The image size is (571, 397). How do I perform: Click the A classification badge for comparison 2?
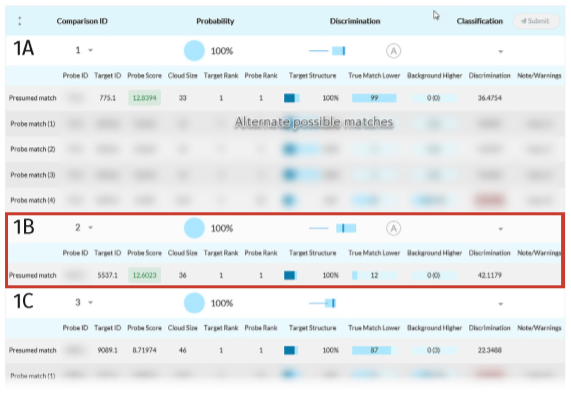pyautogui.click(x=393, y=228)
